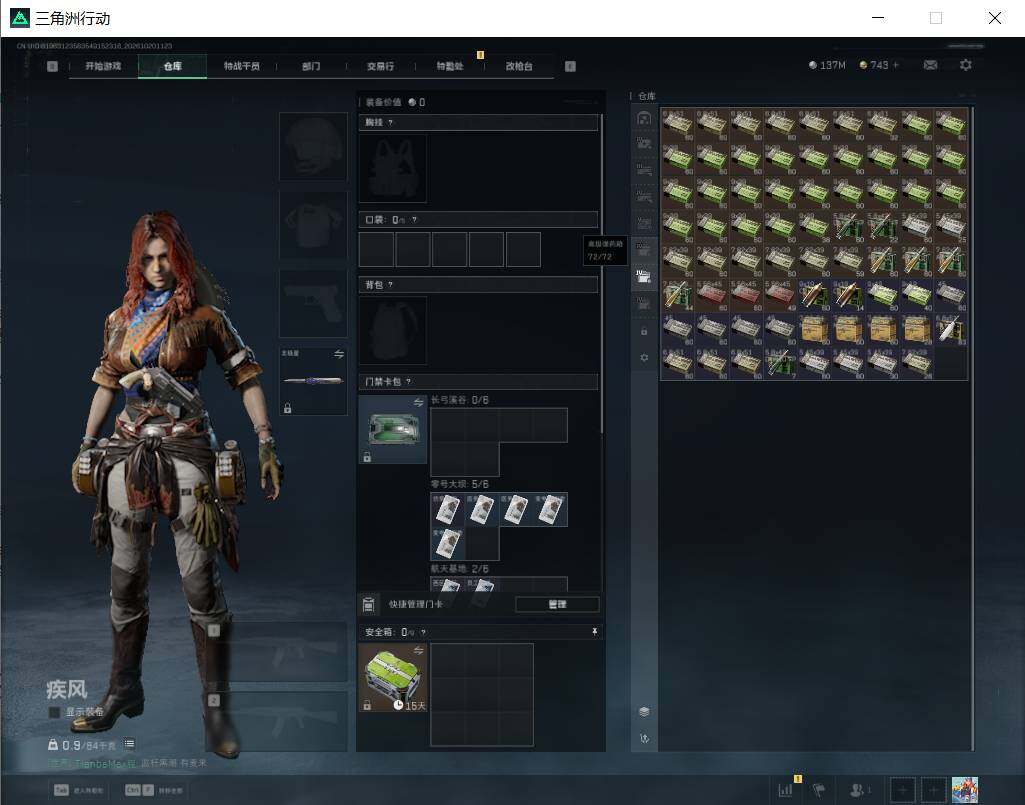Click the 管理 button
This screenshot has height=805, width=1025.
(558, 605)
